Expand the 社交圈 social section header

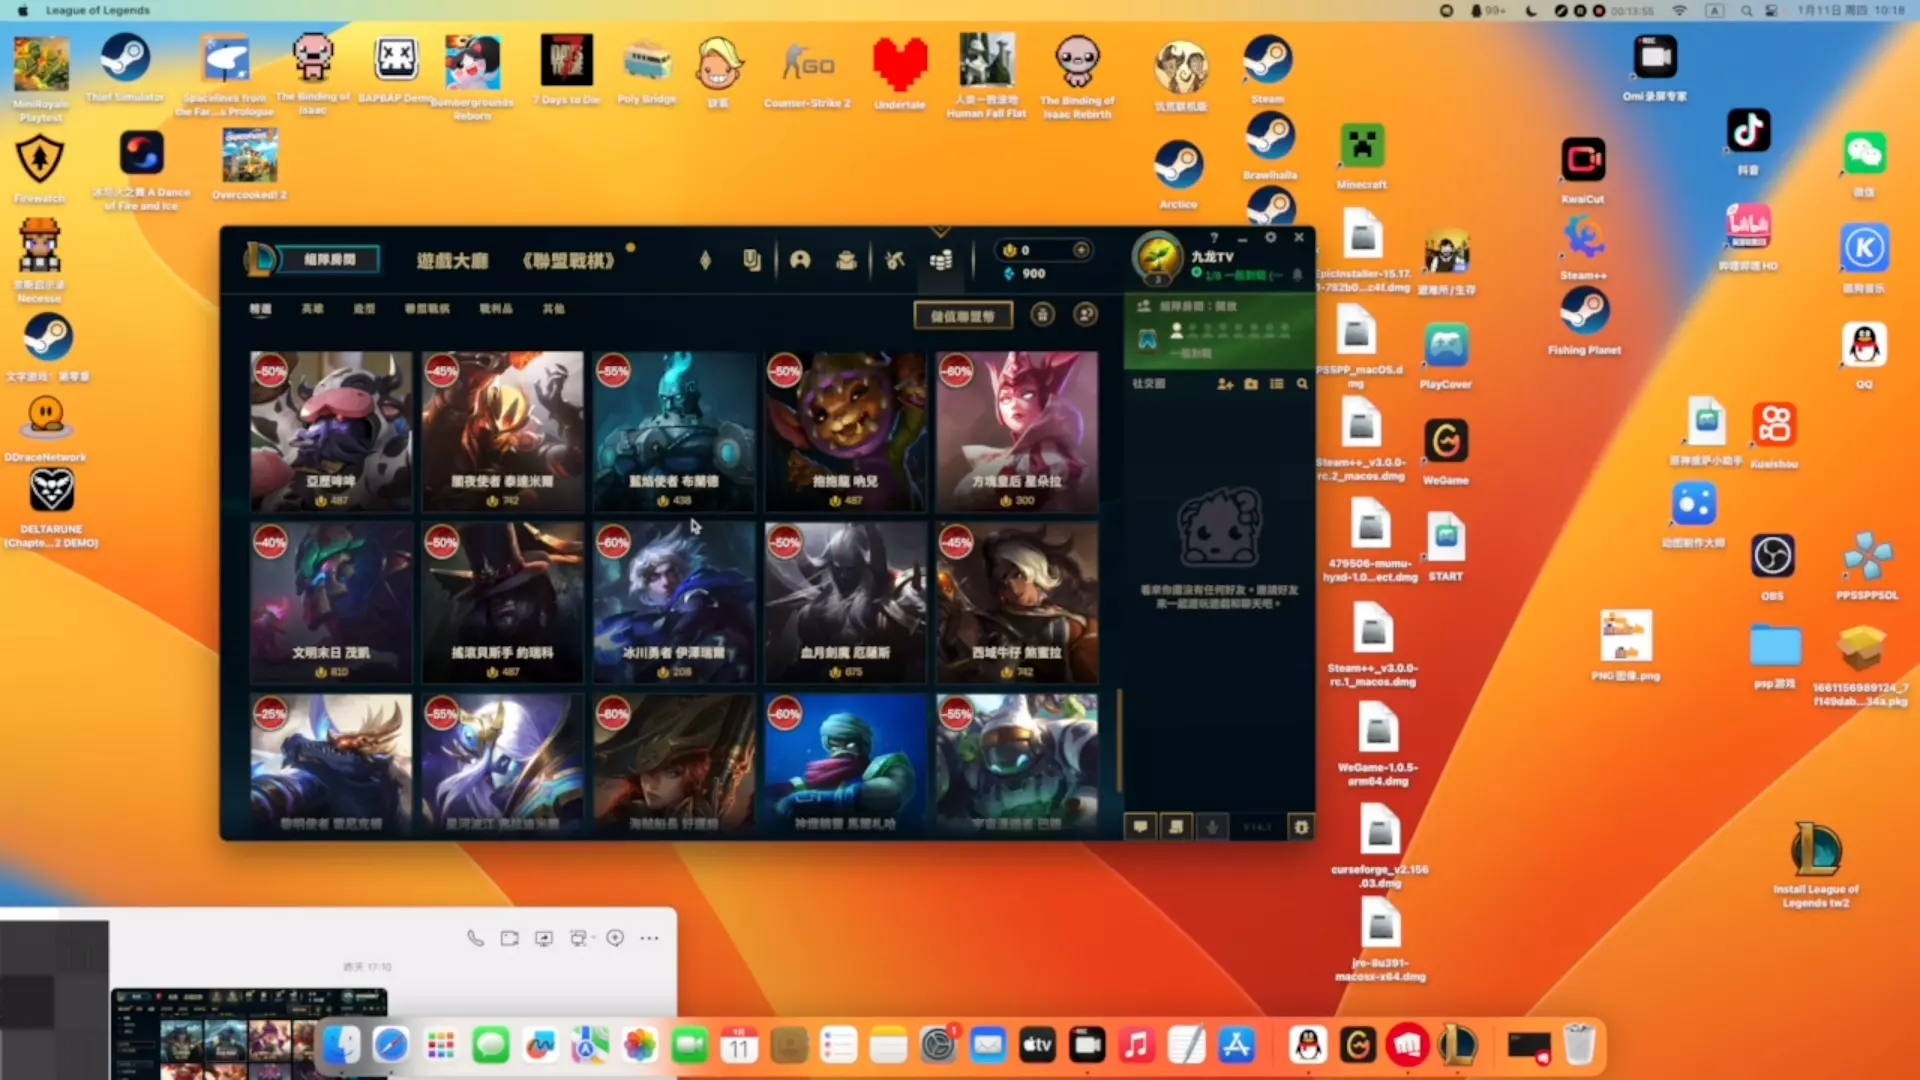pyautogui.click(x=1149, y=384)
